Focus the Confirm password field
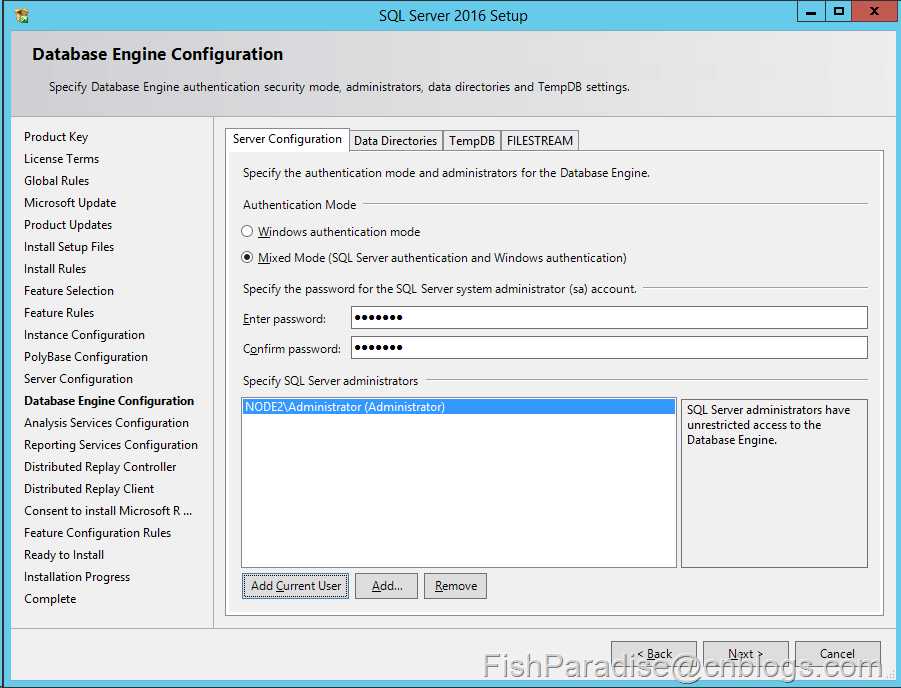 coord(609,347)
